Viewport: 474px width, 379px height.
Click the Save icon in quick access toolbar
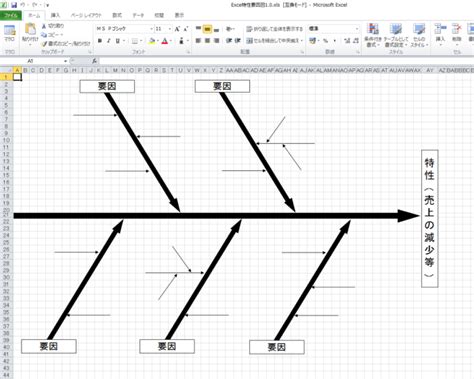pyautogui.click(x=14, y=5)
